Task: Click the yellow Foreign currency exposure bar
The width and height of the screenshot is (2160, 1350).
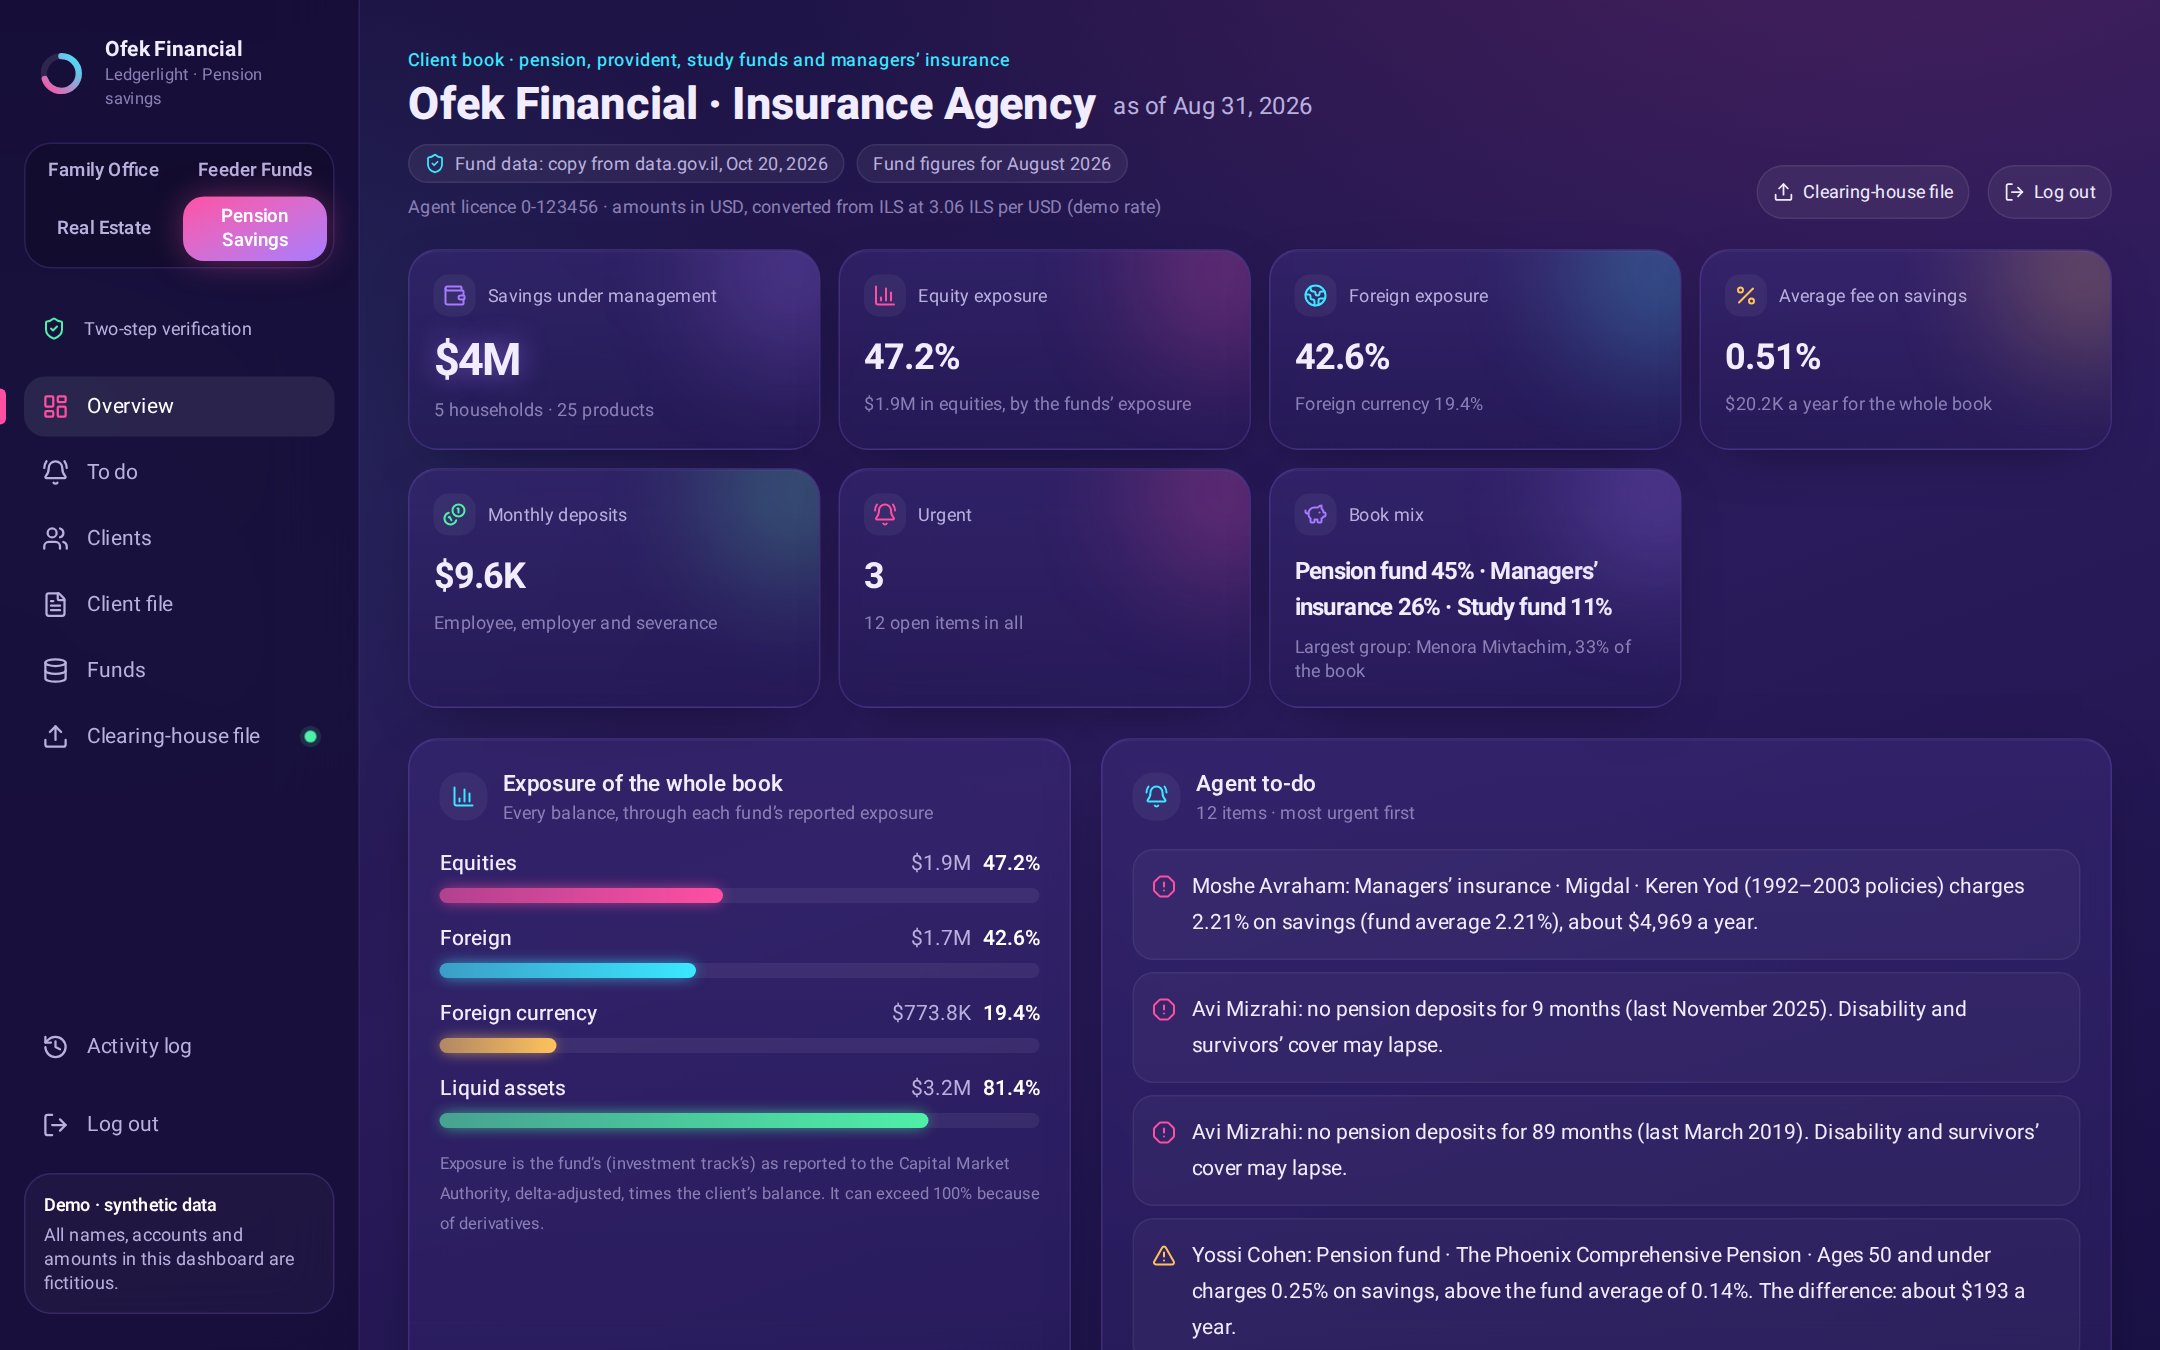Action: point(498,1046)
